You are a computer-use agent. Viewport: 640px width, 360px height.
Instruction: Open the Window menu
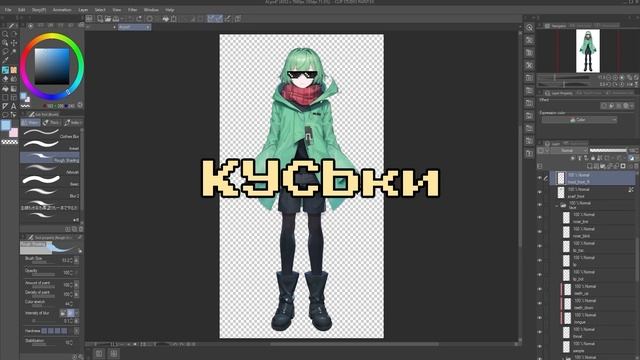[x=151, y=10]
